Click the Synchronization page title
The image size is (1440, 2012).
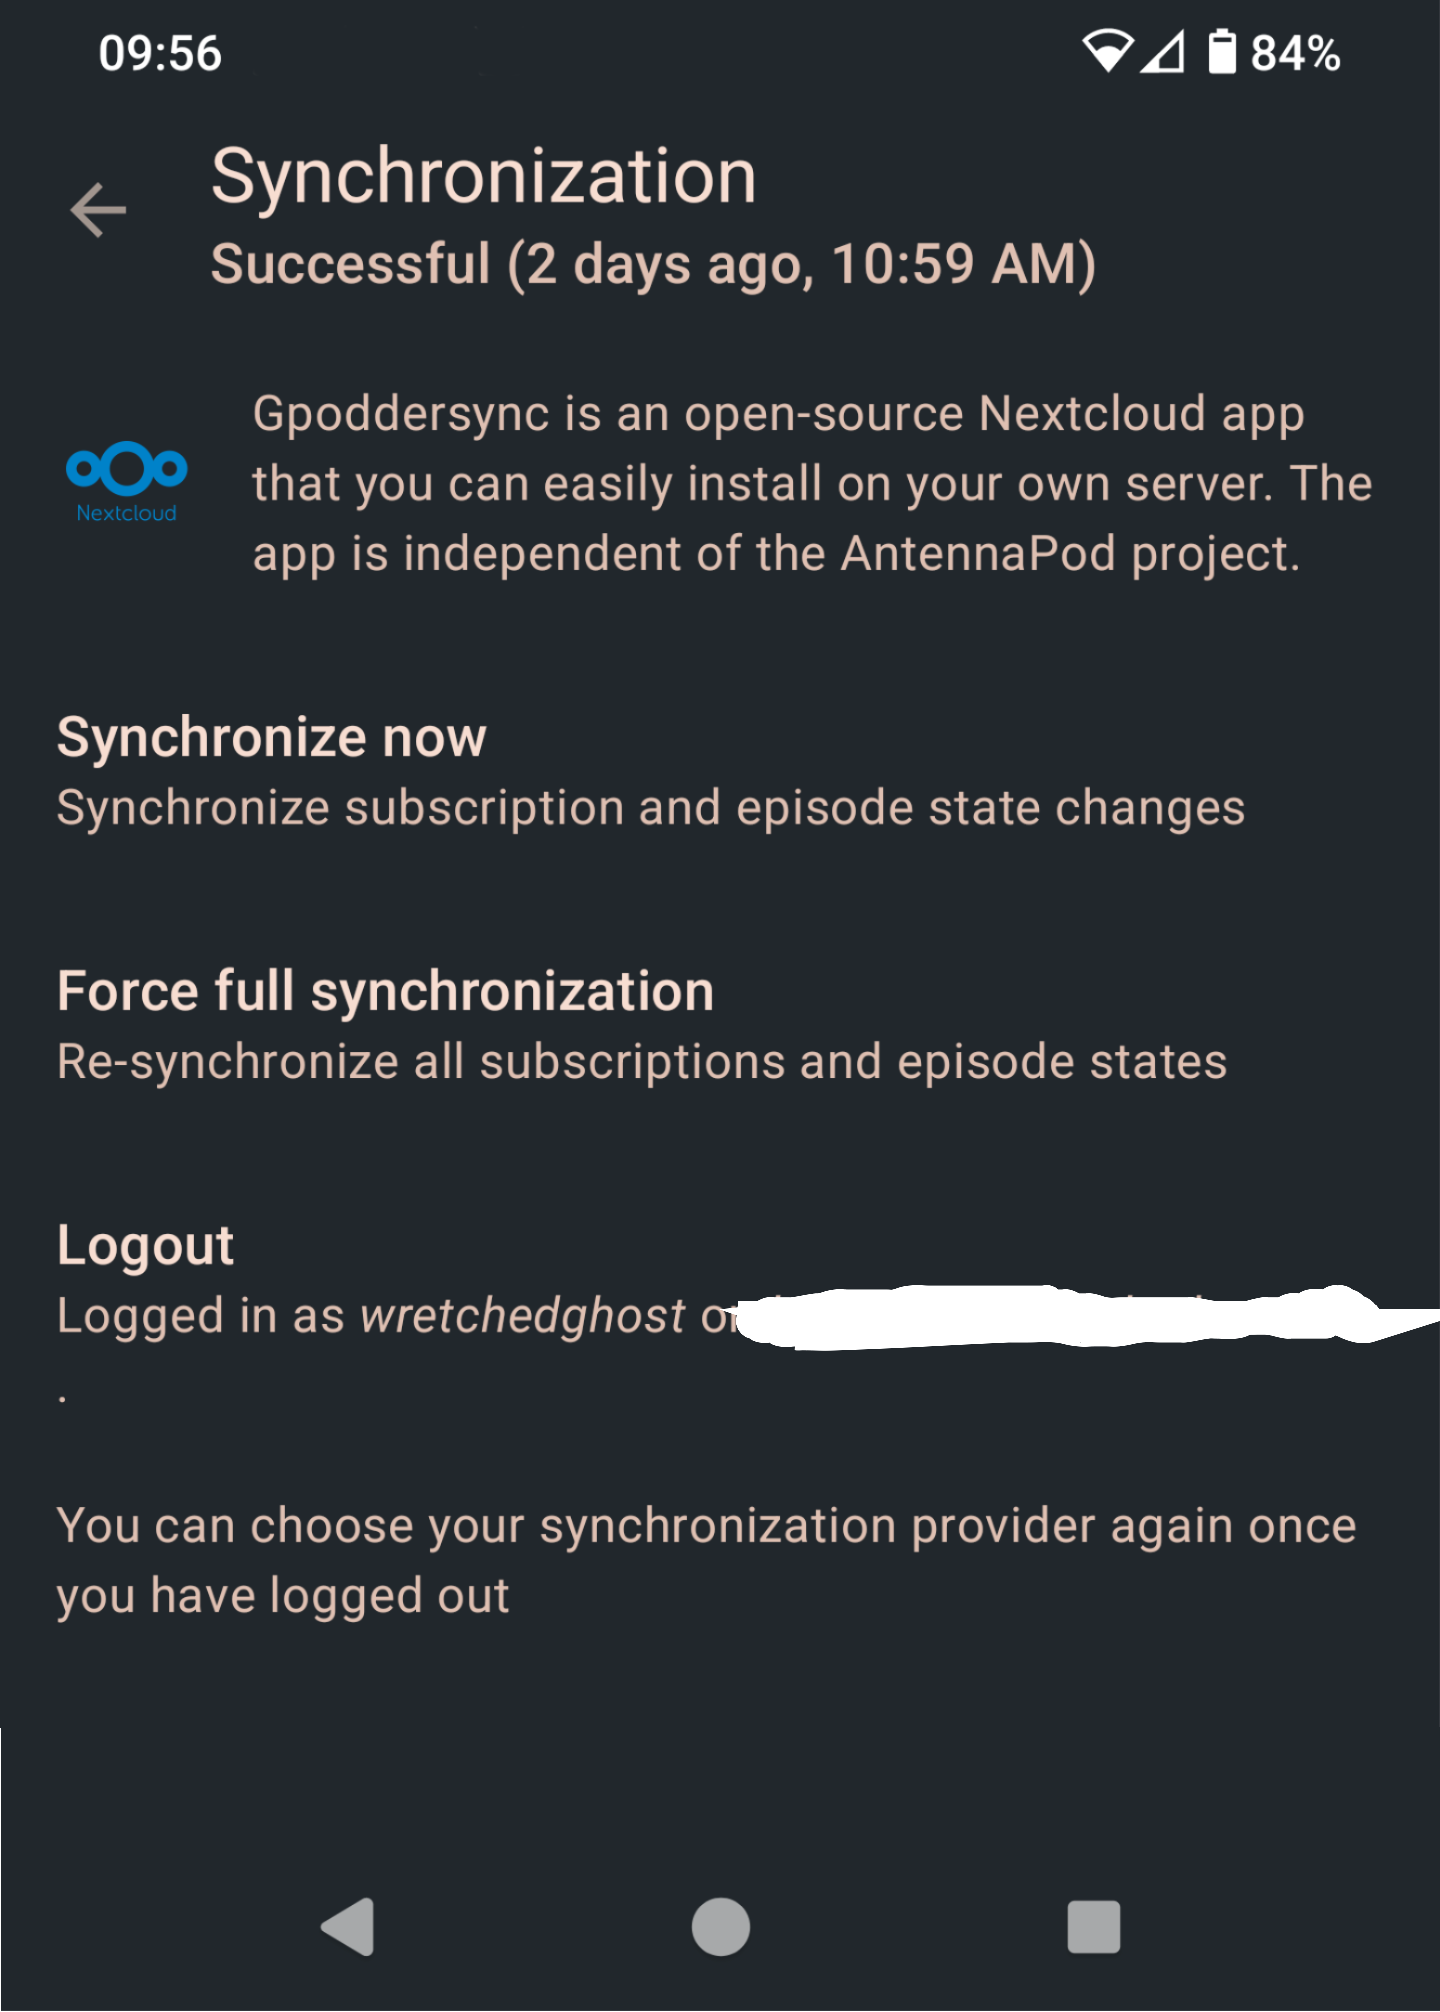[483, 177]
